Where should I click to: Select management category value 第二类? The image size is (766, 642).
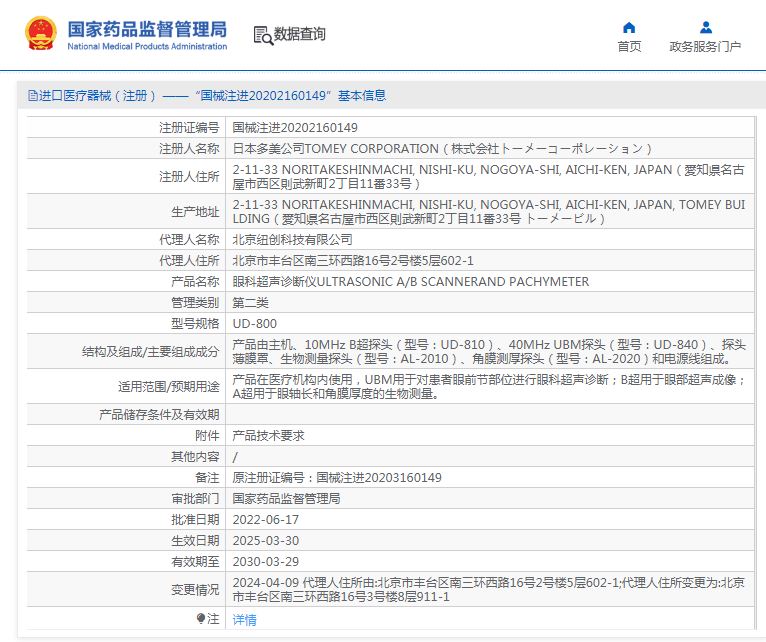[x=251, y=302]
